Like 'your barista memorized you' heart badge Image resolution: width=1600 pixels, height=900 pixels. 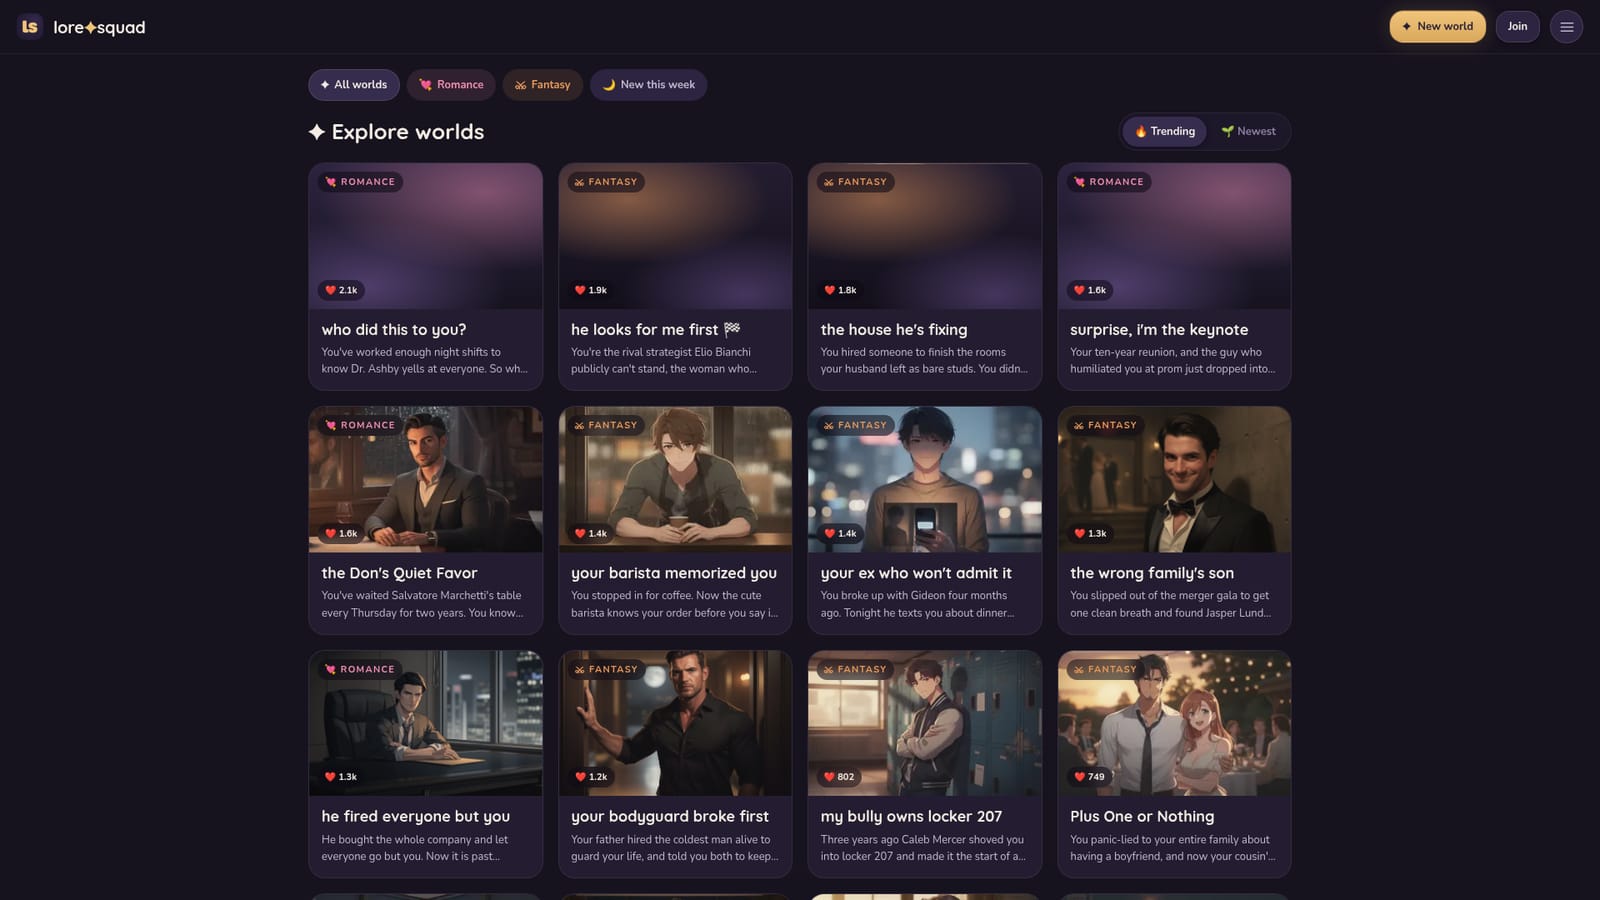pyautogui.click(x=591, y=534)
